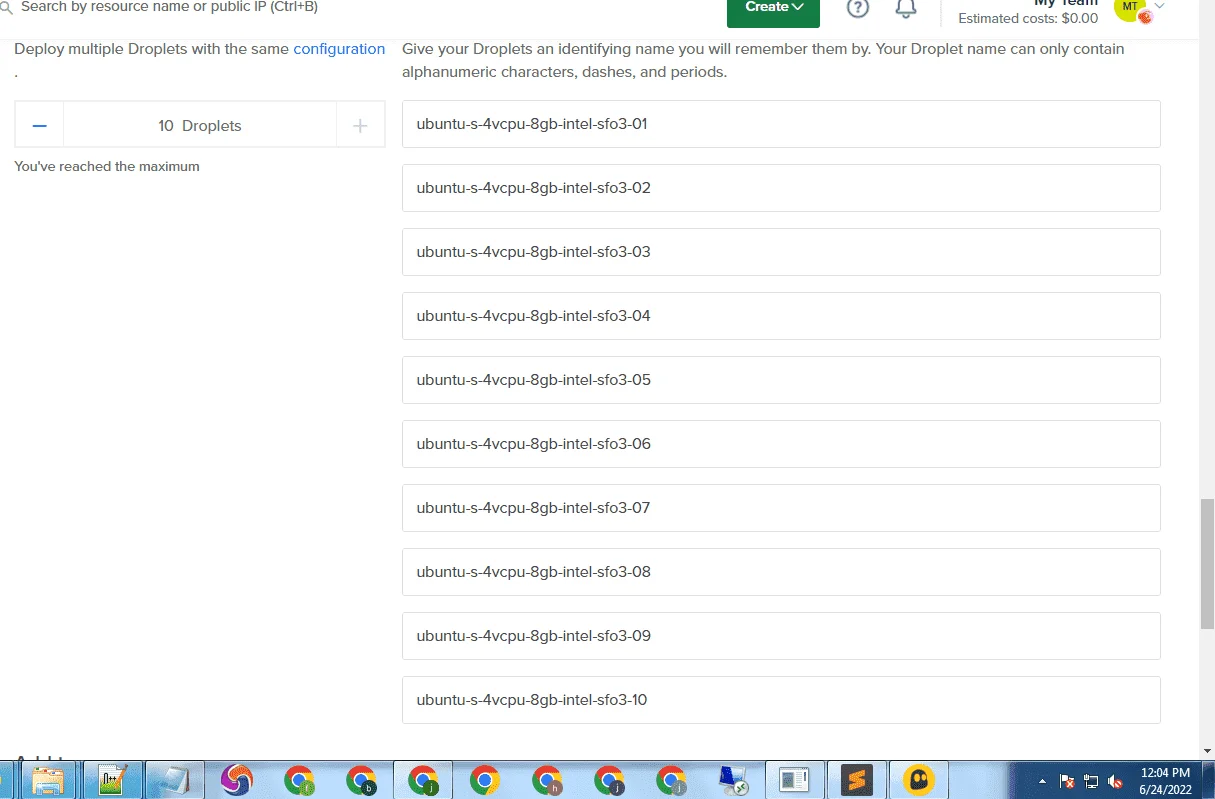Open the chart notepad taskbar app
Screen dimensions: 1215x799
click(112, 780)
